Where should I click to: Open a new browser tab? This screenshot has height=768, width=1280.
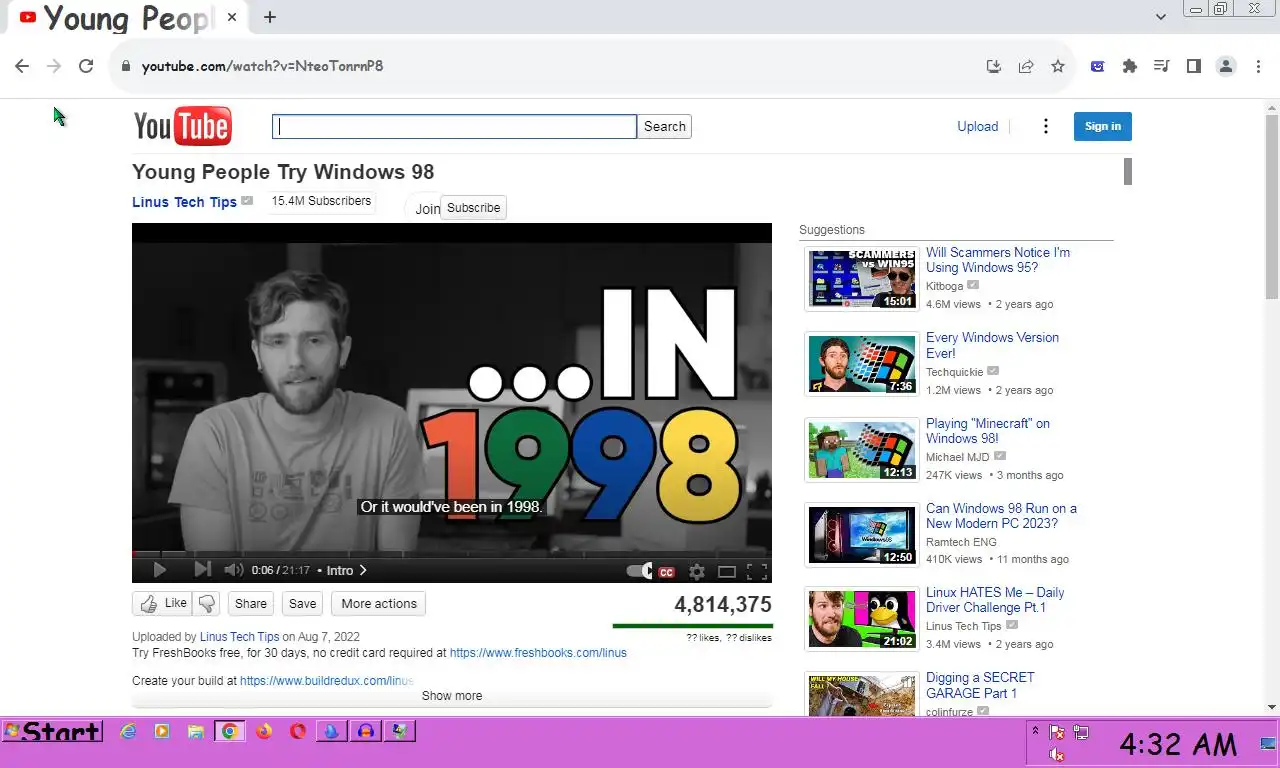click(x=270, y=17)
